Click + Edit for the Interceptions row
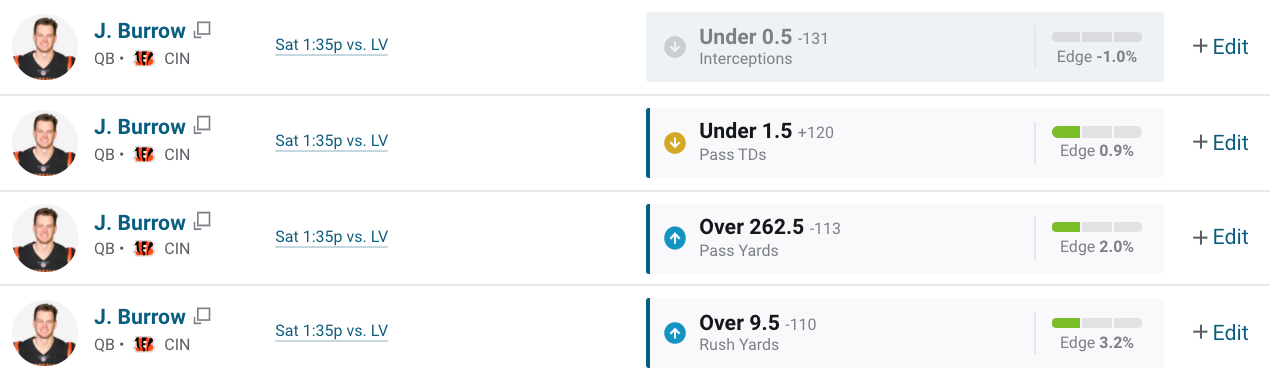 pyautogui.click(x=1220, y=46)
